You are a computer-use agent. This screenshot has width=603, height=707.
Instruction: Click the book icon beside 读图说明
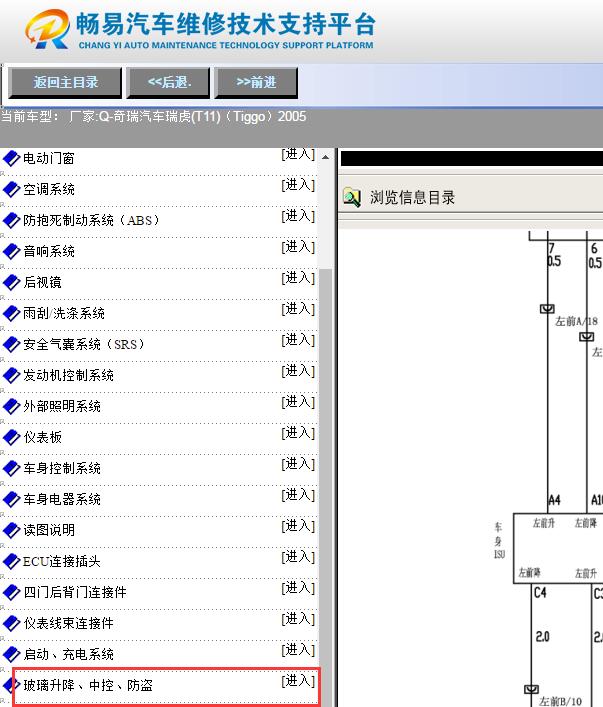coord(11,530)
